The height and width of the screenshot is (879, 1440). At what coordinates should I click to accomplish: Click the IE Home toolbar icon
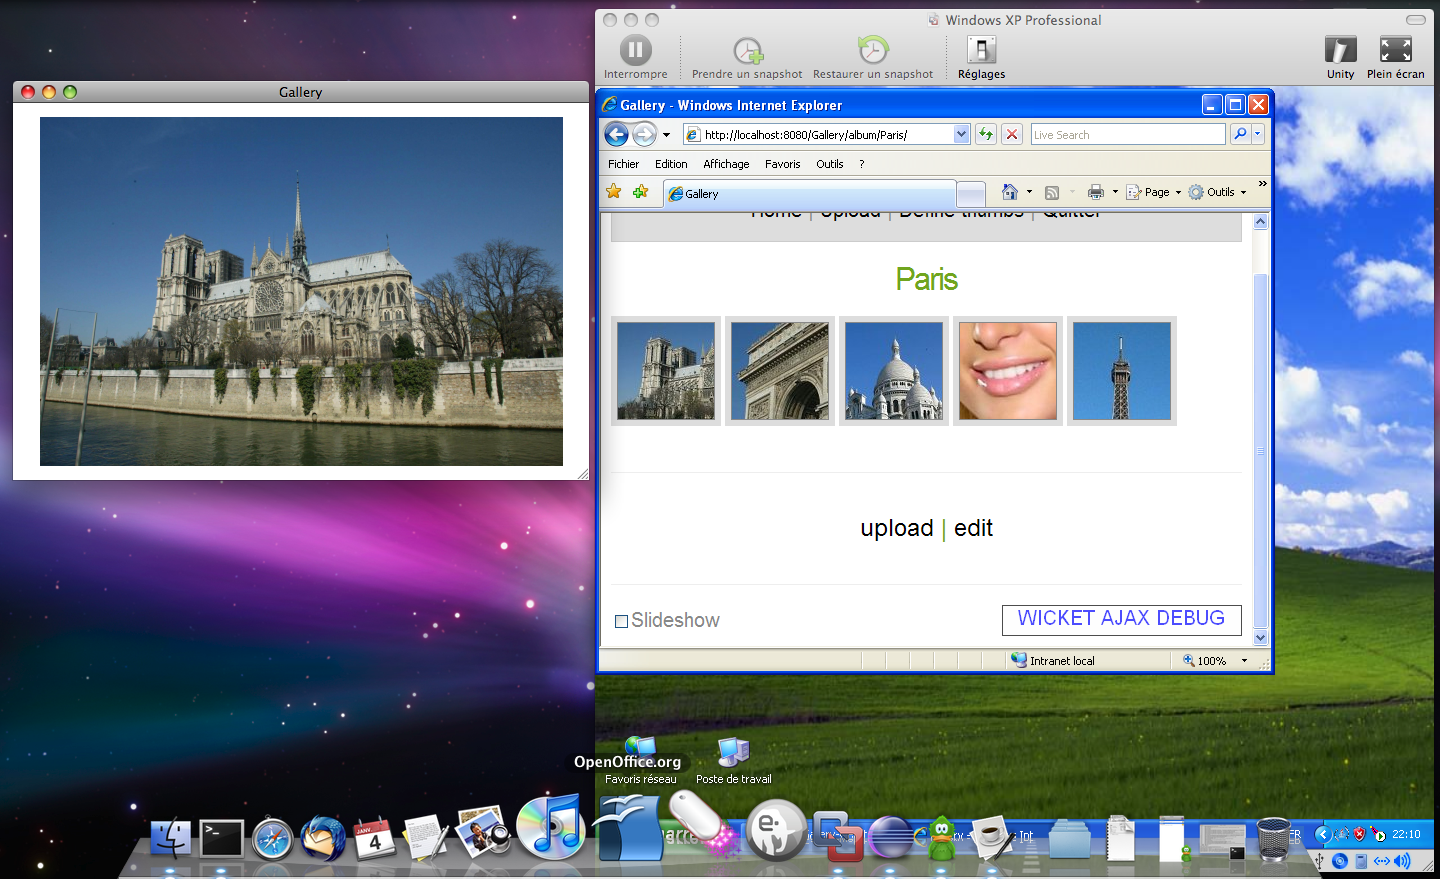click(x=1010, y=192)
